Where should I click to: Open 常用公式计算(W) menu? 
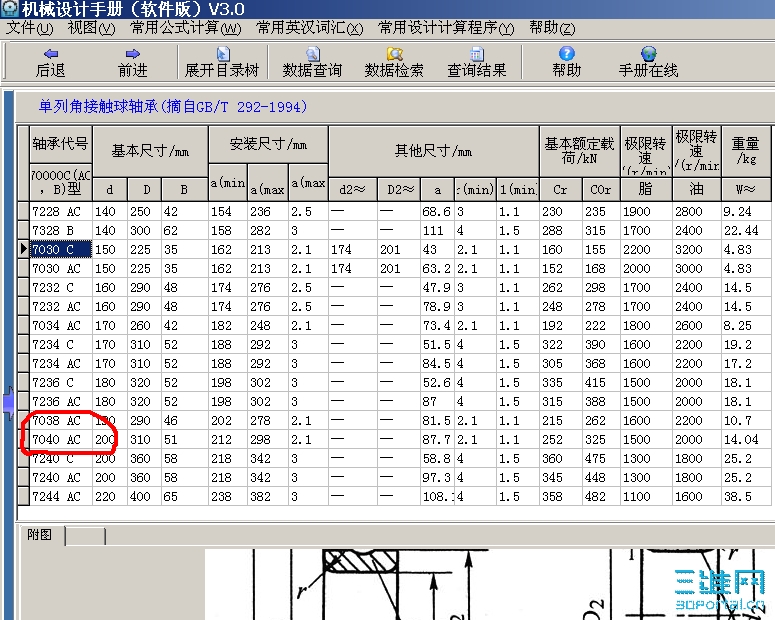coord(186,28)
